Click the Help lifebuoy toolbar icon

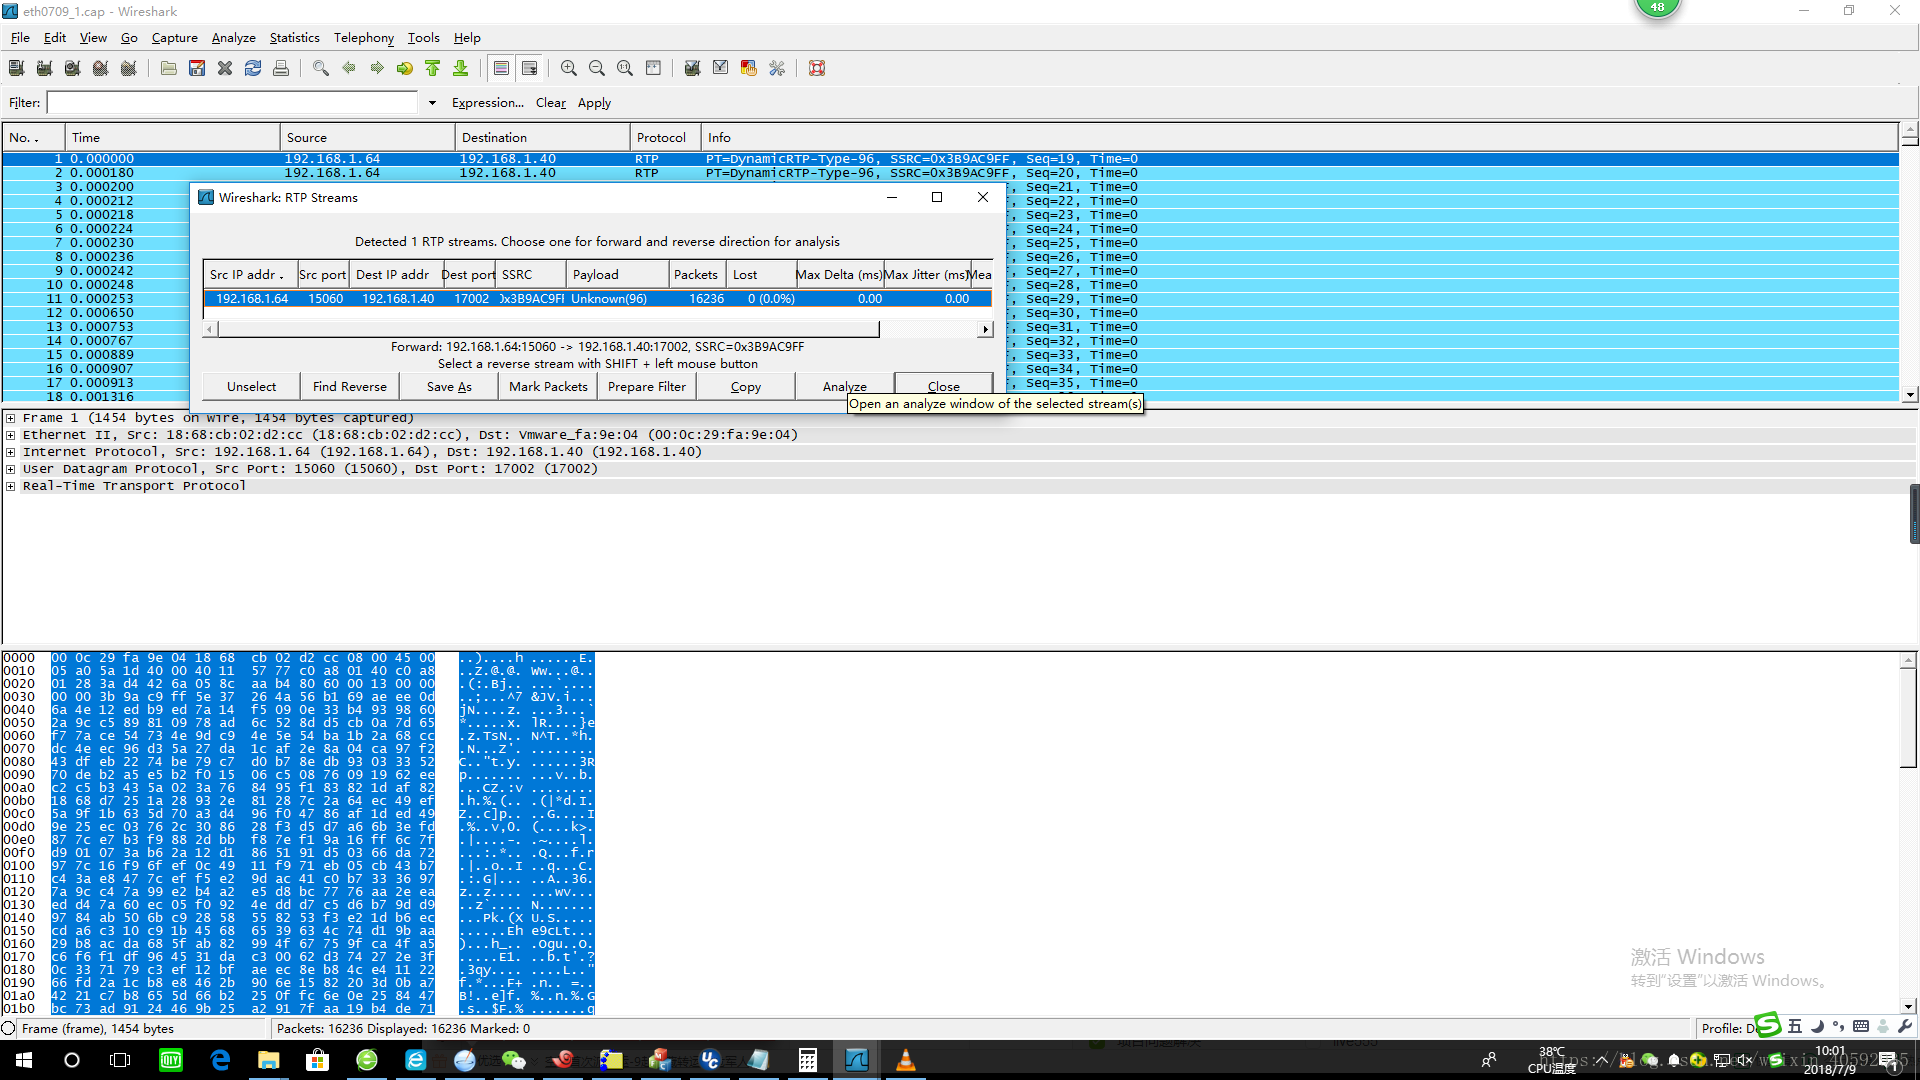817,68
